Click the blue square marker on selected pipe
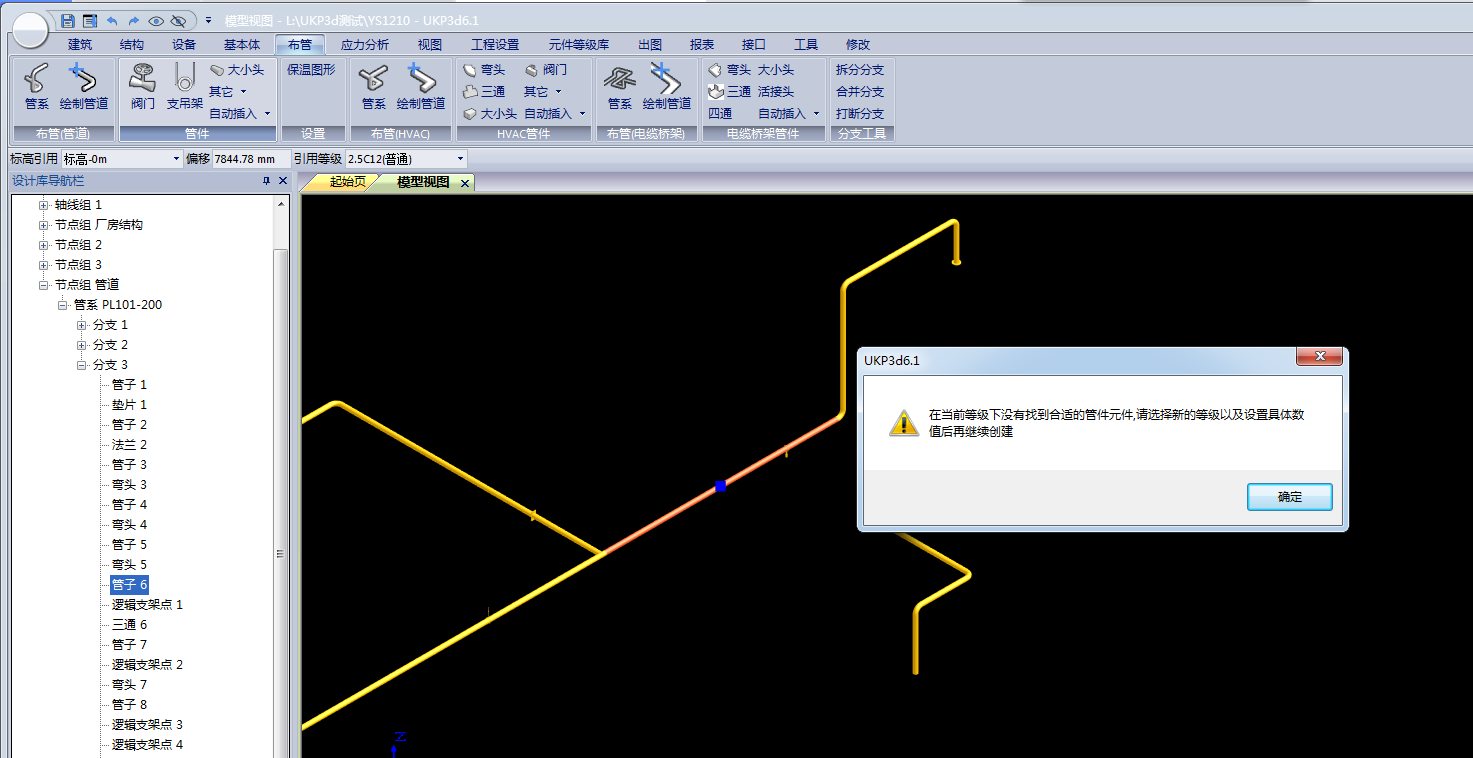Viewport: 1473px width, 758px height. coord(720,487)
